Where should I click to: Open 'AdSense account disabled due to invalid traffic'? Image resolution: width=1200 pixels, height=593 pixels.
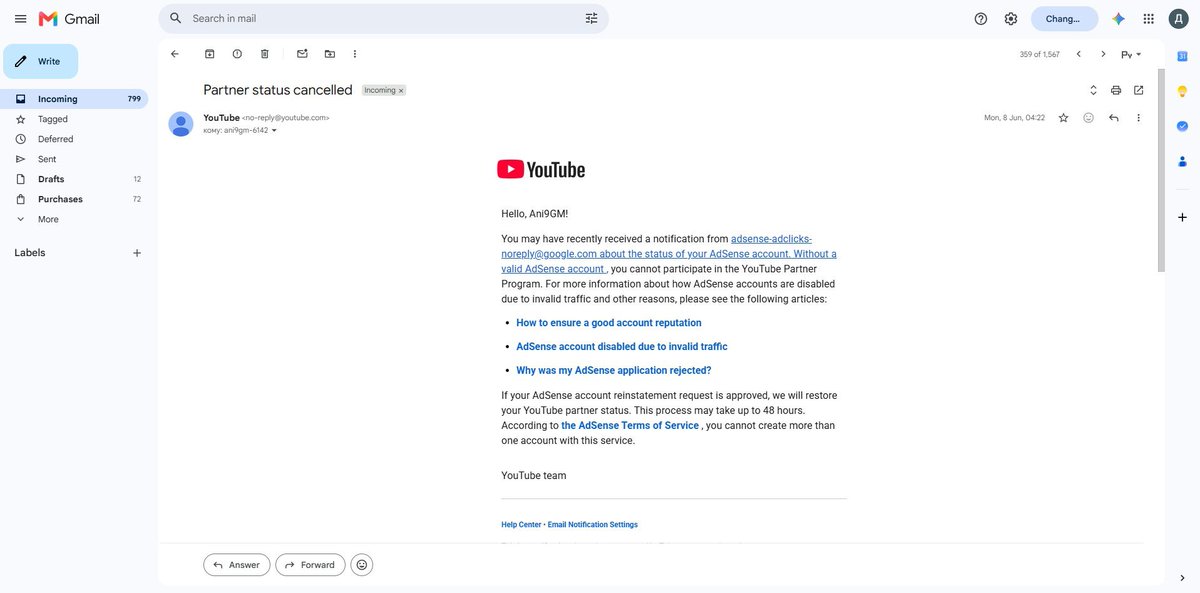[x=622, y=347]
